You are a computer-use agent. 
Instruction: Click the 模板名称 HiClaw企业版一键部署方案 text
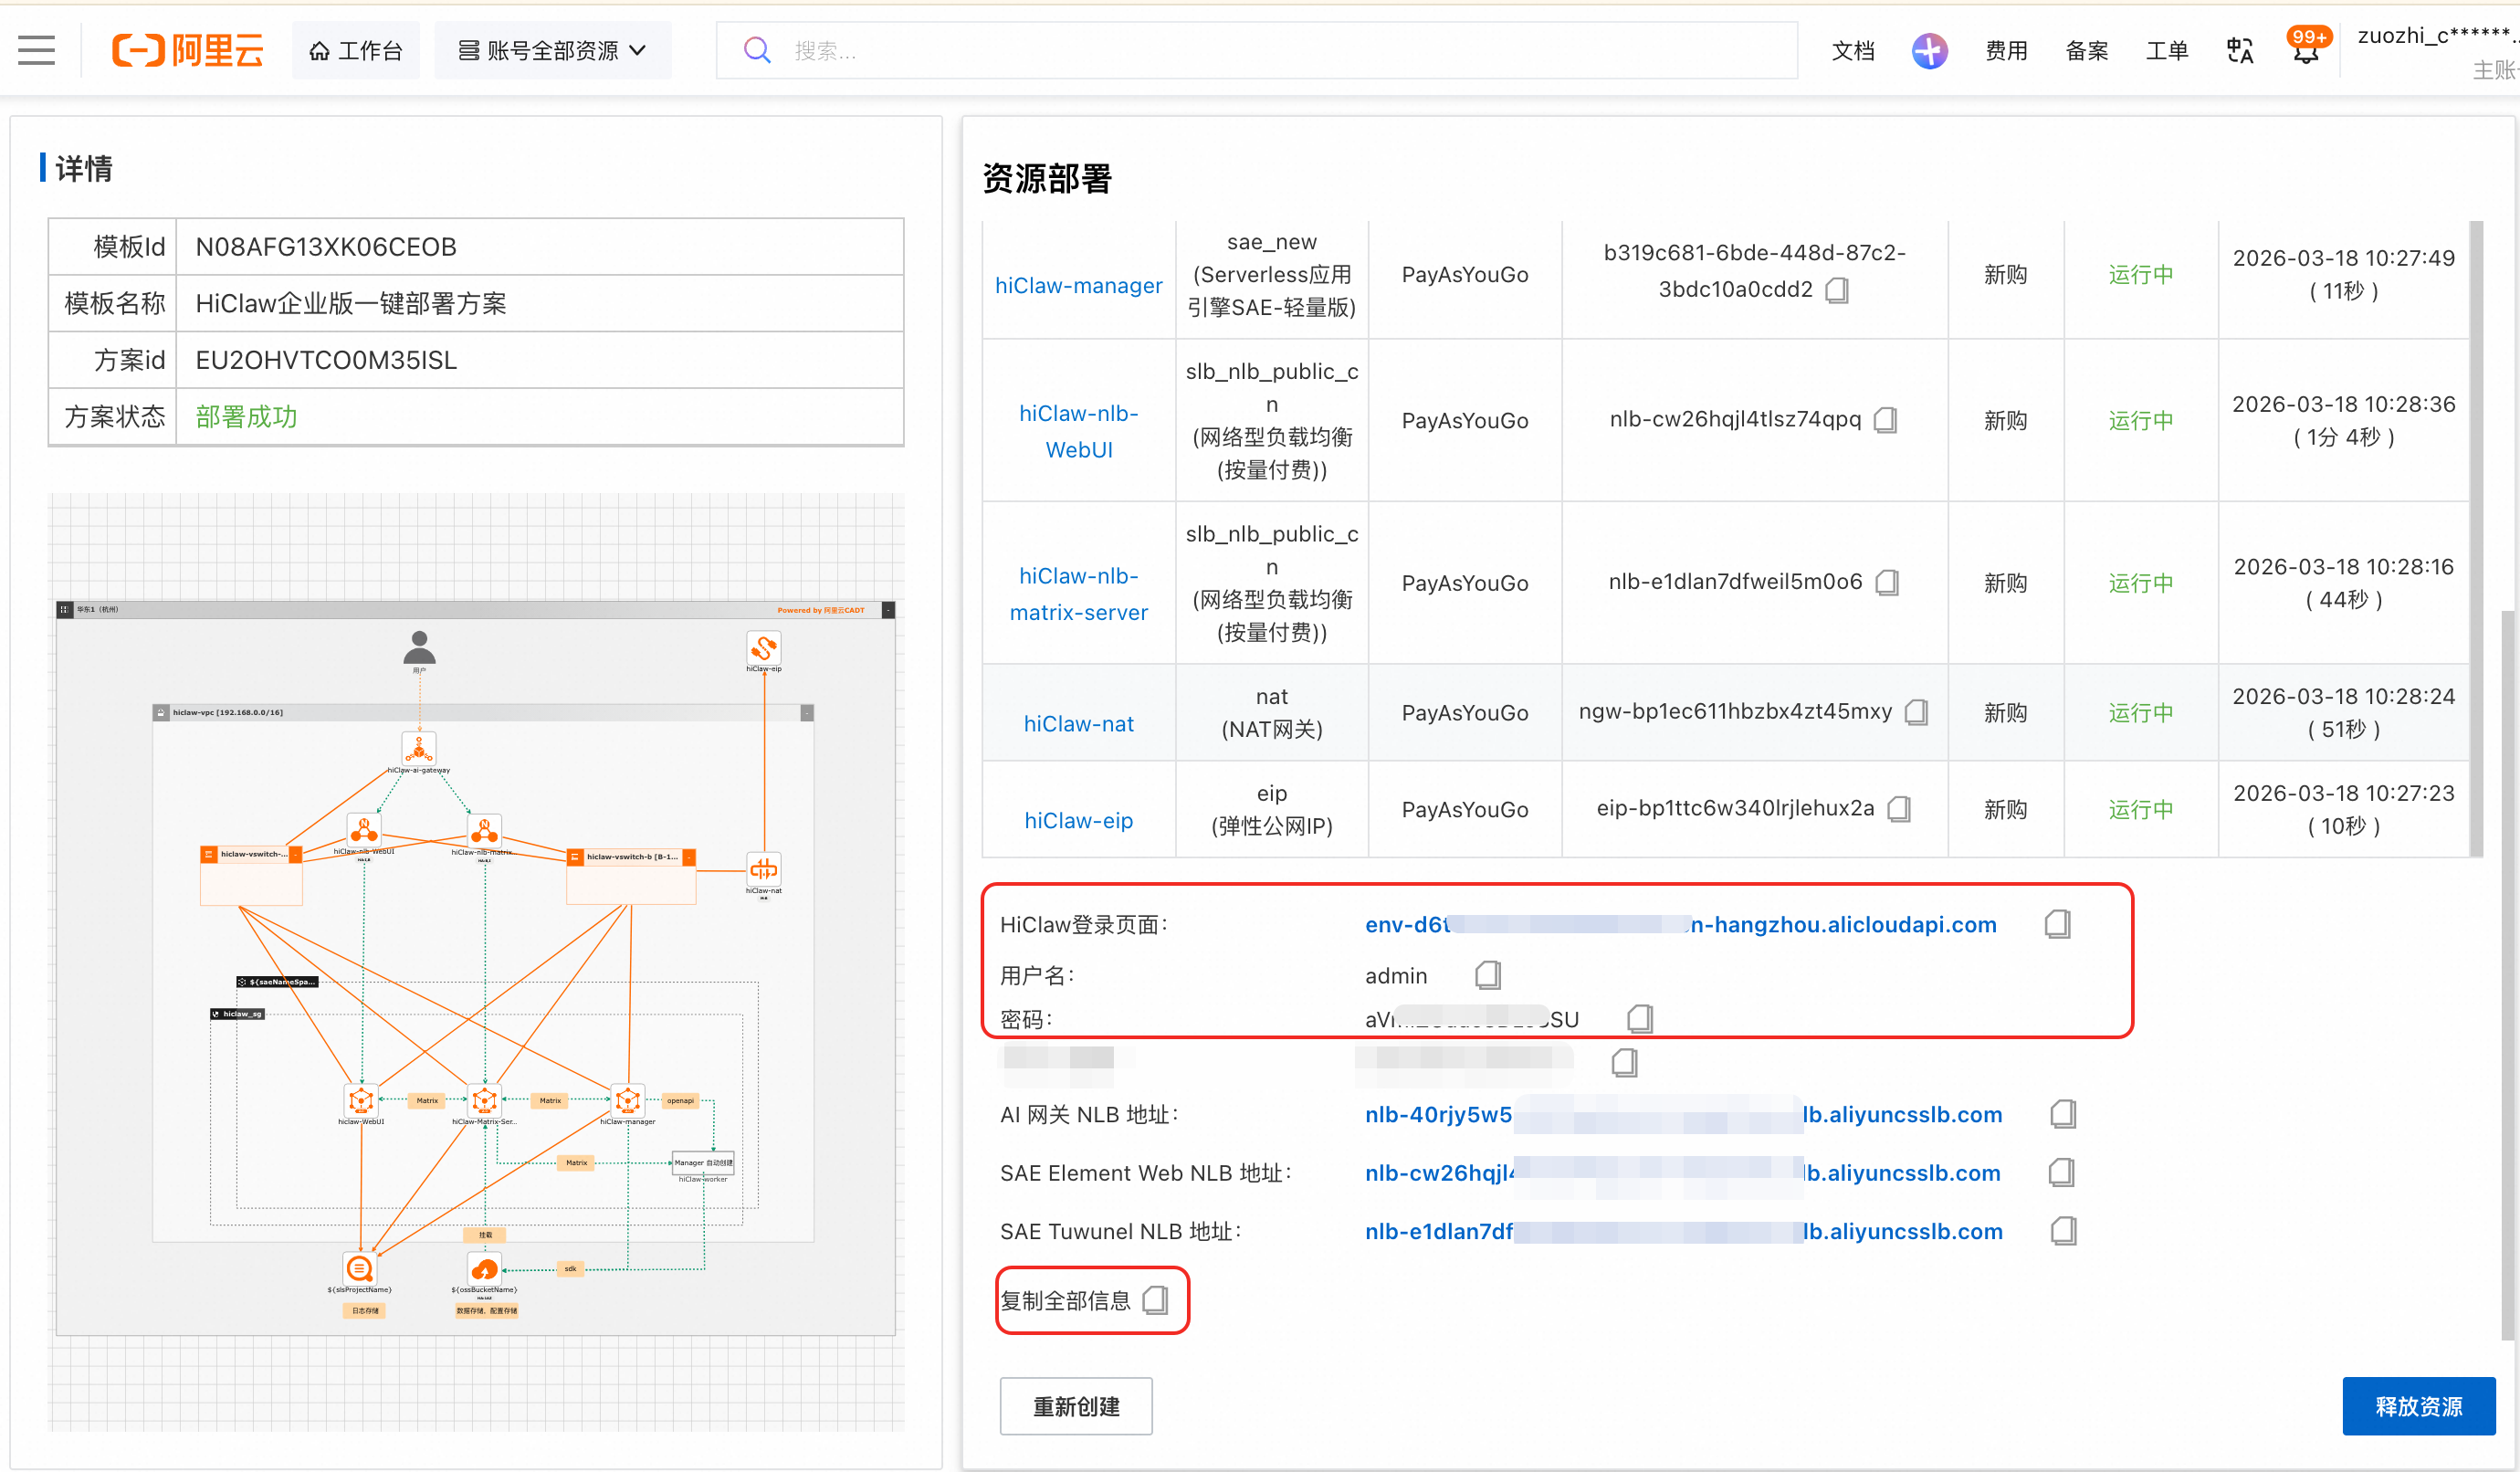pos(351,303)
